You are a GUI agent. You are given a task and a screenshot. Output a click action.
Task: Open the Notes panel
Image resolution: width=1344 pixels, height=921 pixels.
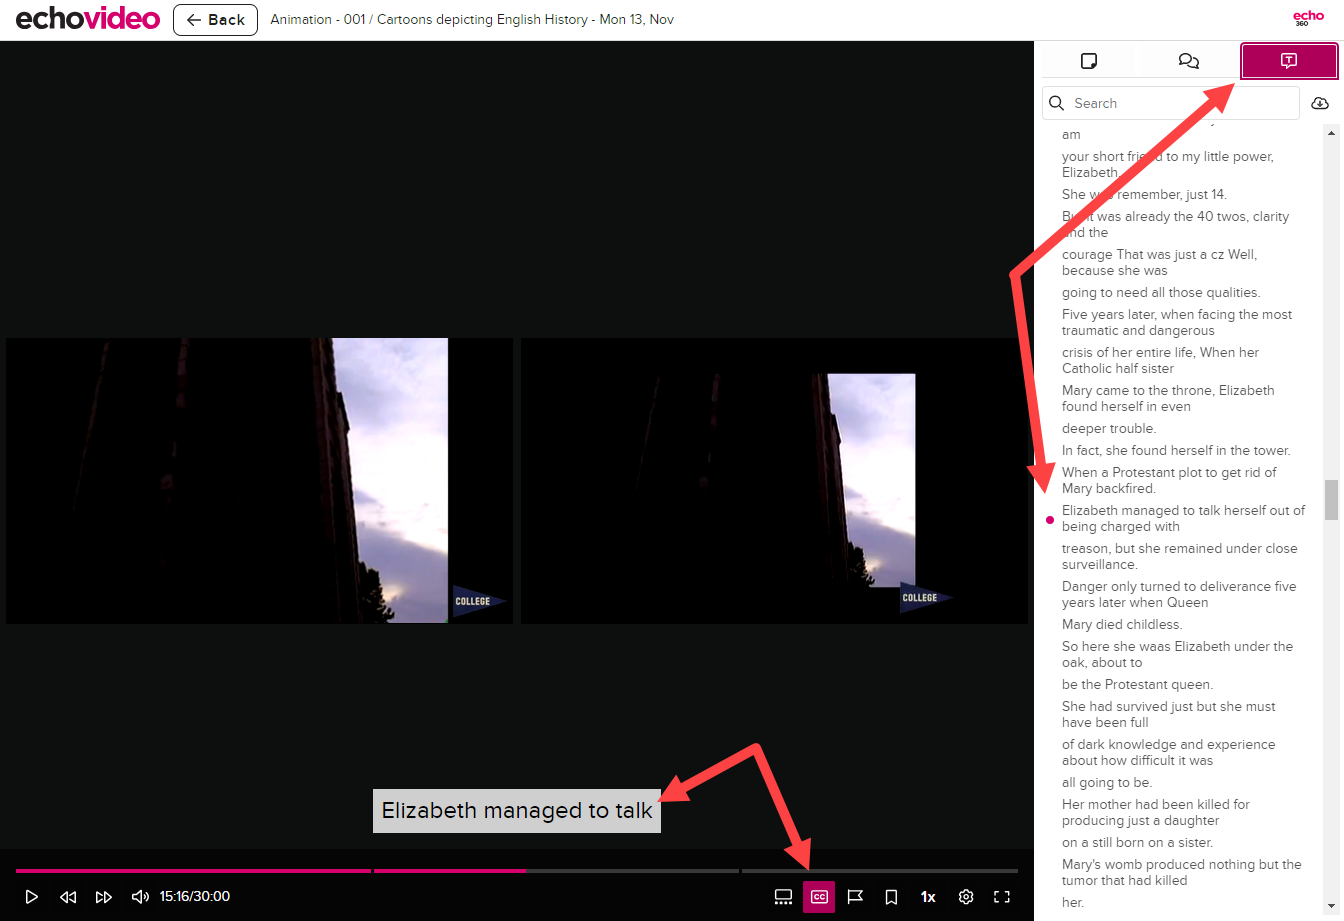[1088, 61]
